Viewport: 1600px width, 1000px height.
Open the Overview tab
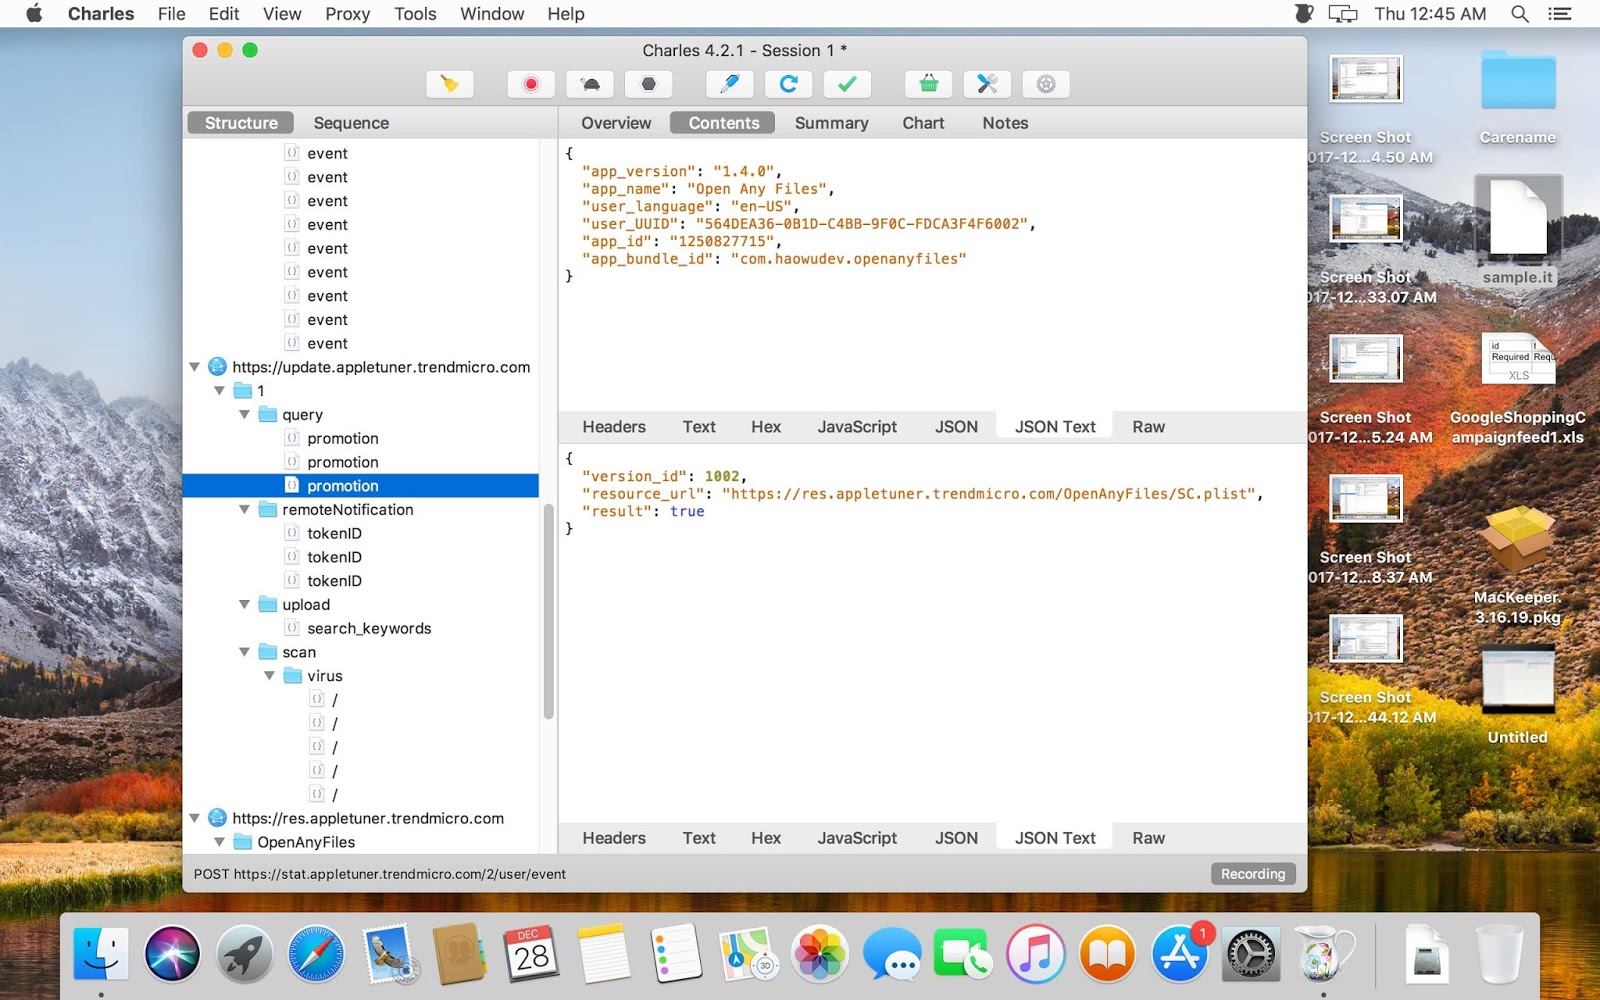(616, 123)
